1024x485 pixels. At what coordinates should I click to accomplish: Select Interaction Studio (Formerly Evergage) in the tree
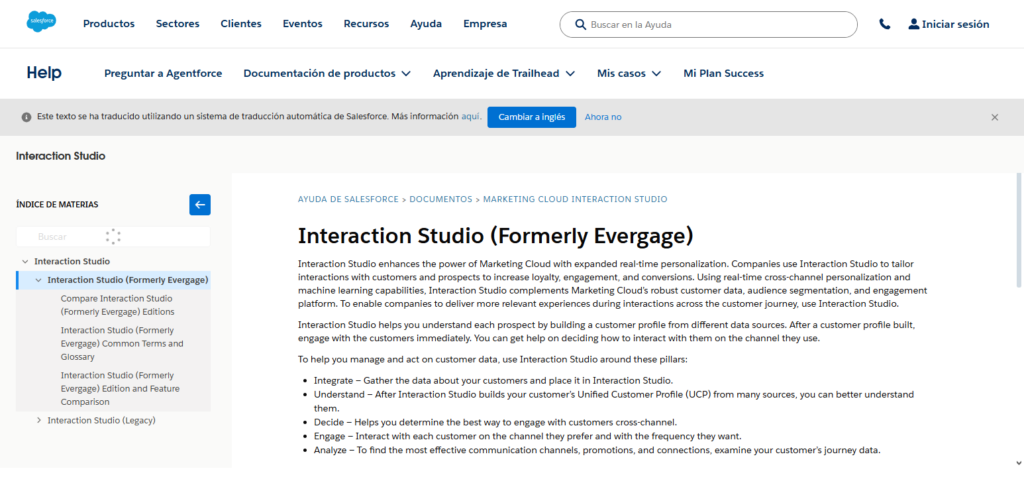128,280
